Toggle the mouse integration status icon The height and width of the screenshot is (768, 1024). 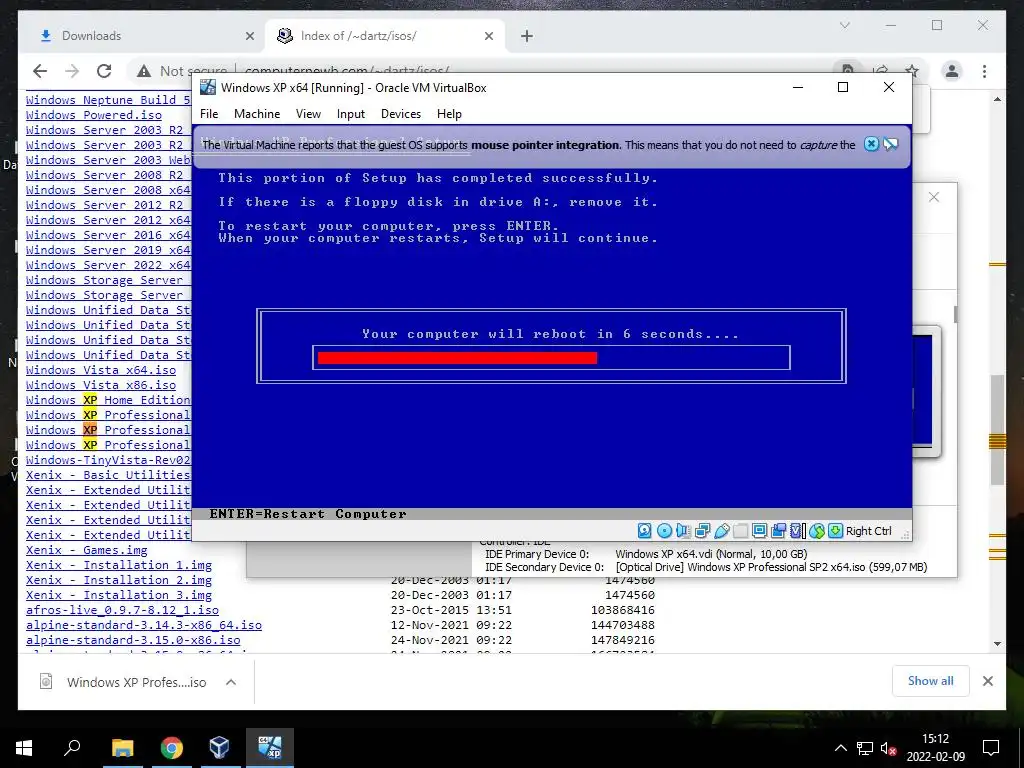(816, 531)
